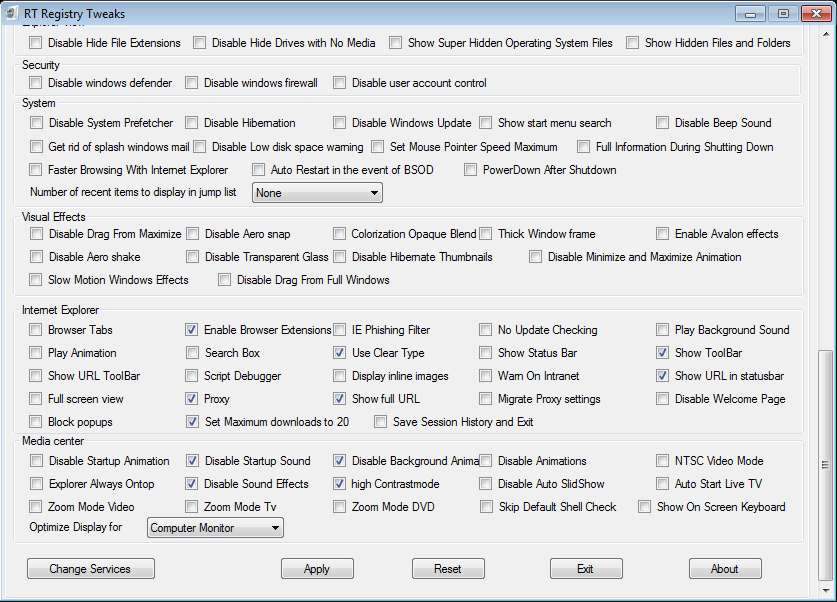Image resolution: width=837 pixels, height=602 pixels.
Task: Tick NTSC Video Mode
Action: point(662,461)
